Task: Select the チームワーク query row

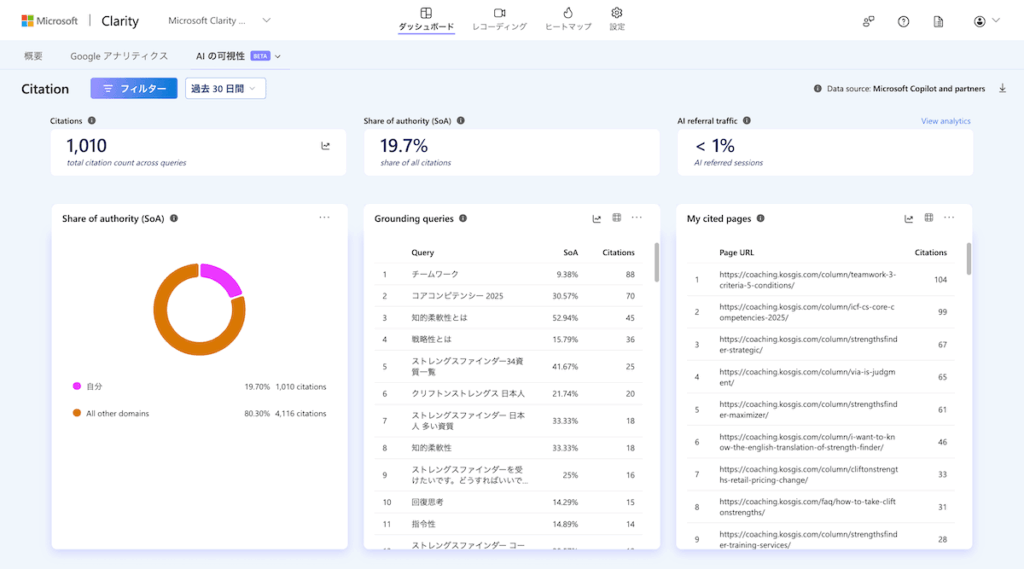Action: [x=509, y=274]
